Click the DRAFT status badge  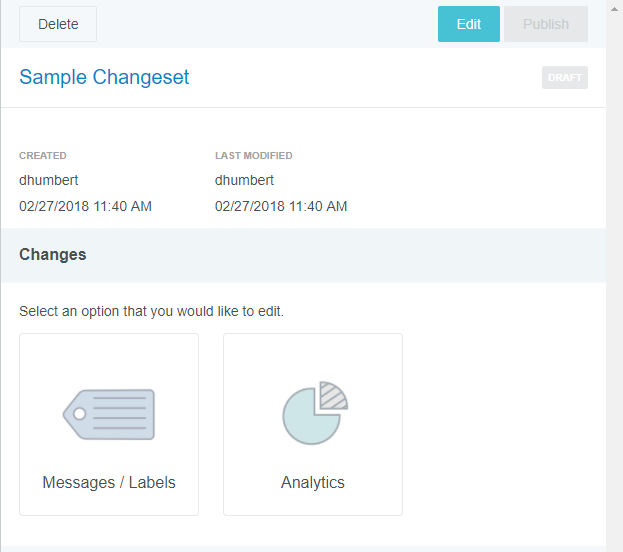[x=564, y=78]
